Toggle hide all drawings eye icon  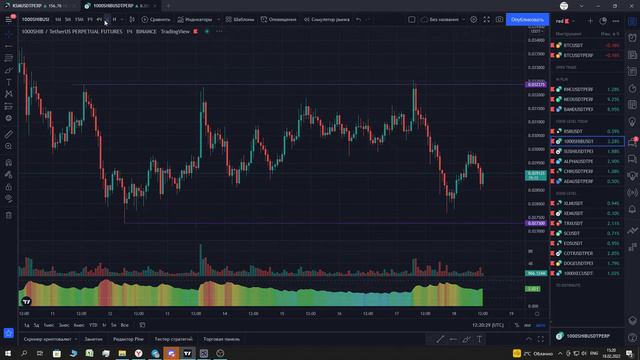tap(9, 199)
